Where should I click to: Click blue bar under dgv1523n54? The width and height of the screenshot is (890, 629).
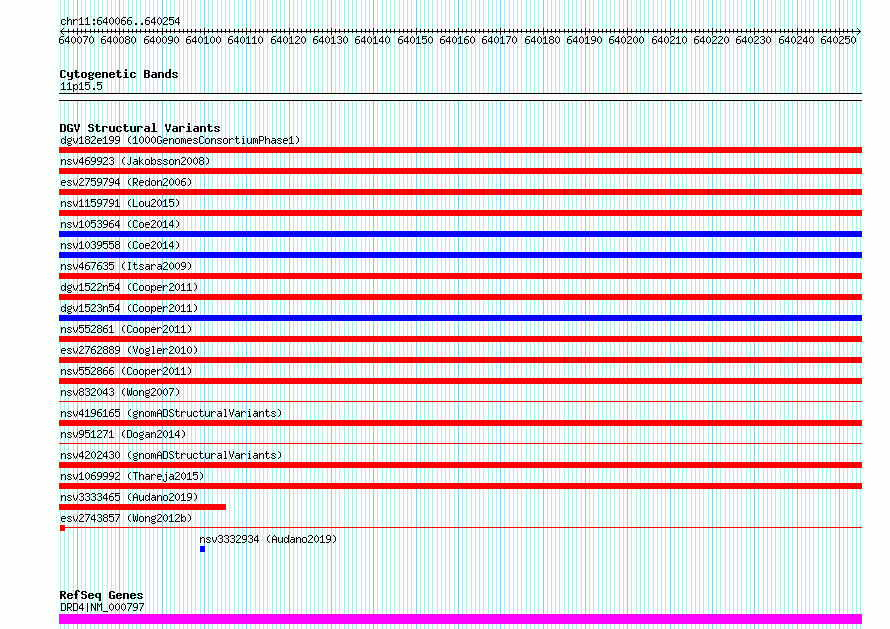pos(460,318)
